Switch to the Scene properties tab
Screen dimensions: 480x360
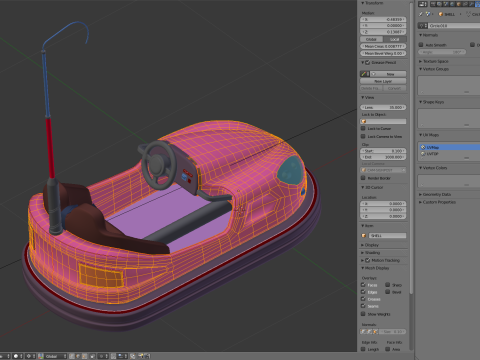pyautogui.click(x=446, y=4)
